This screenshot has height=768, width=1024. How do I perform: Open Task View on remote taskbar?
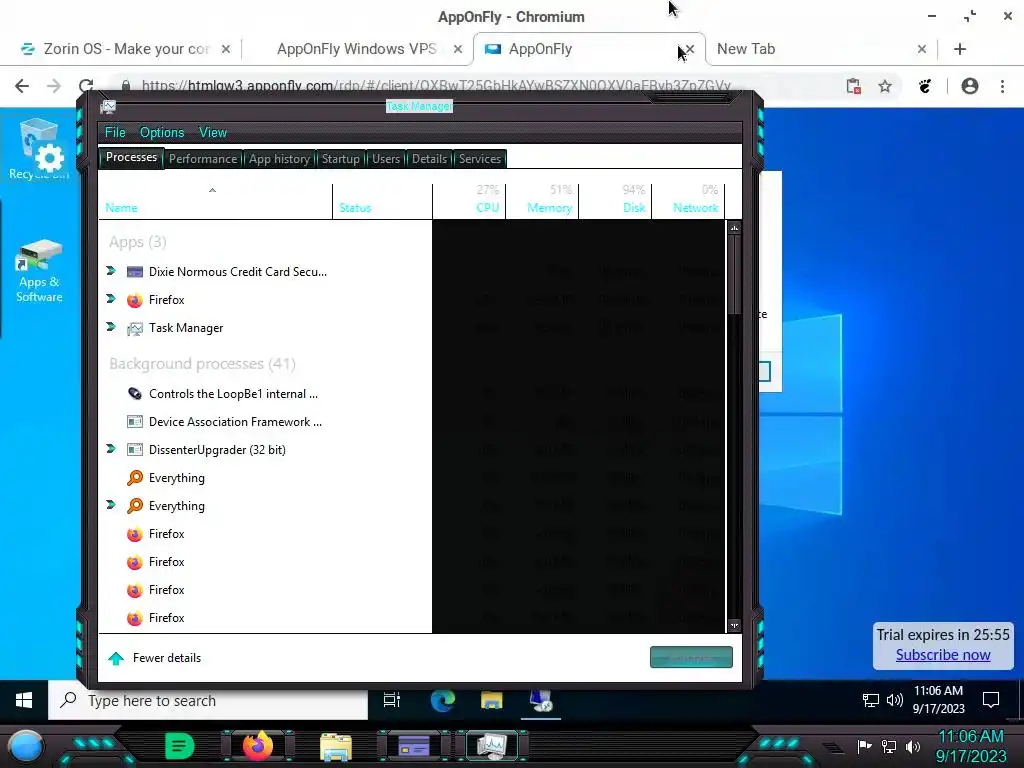click(392, 700)
